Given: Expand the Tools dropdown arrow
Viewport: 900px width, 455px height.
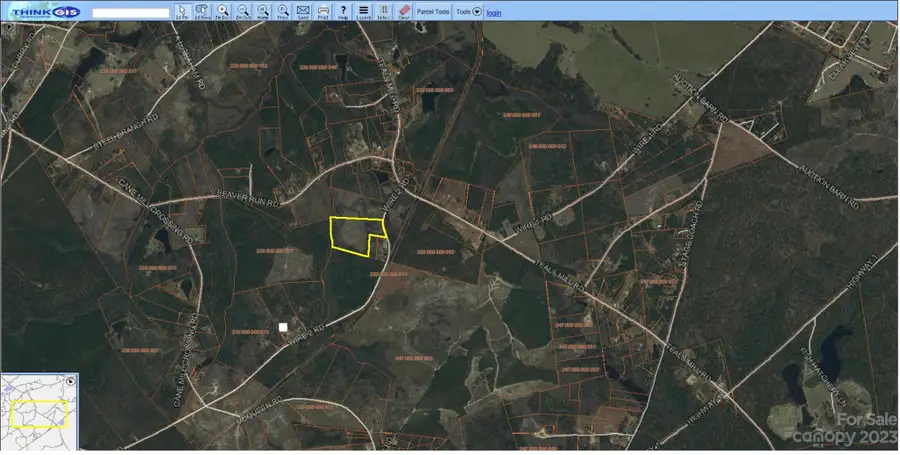Looking at the screenshot, I should pyautogui.click(x=476, y=12).
